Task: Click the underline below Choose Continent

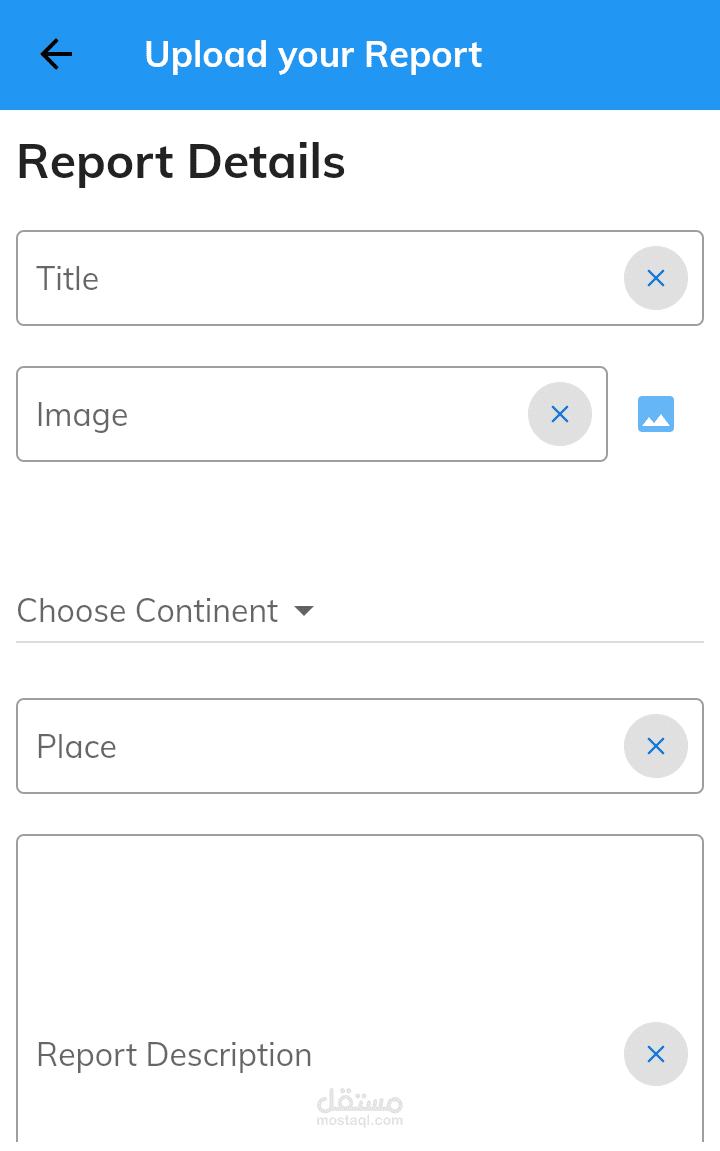Action: (x=500, y=641)
